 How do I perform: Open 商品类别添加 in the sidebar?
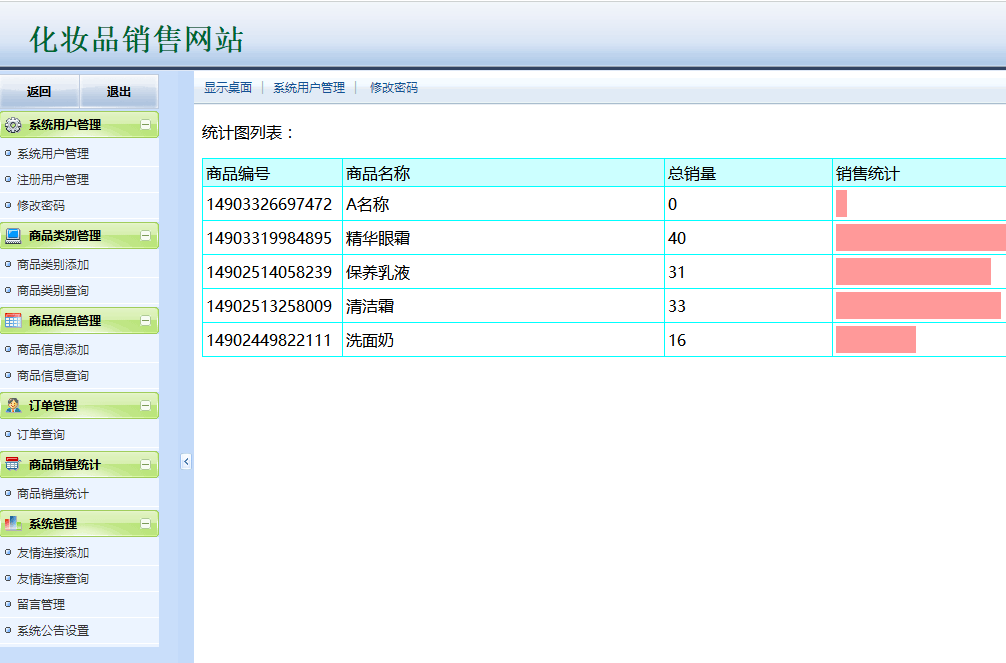coord(53,264)
